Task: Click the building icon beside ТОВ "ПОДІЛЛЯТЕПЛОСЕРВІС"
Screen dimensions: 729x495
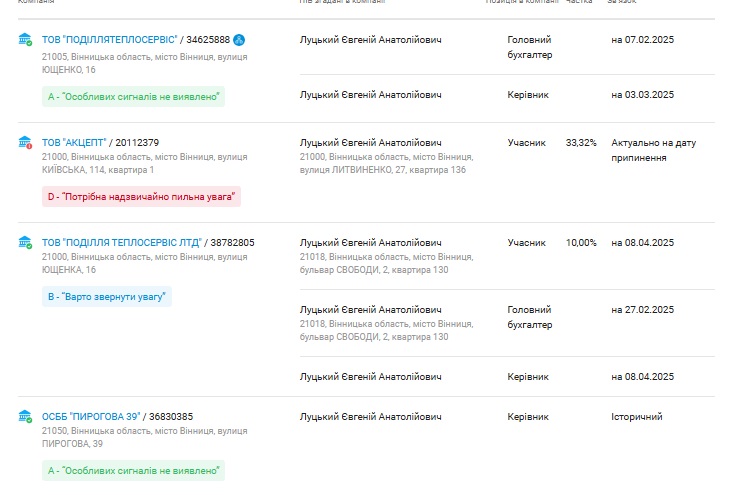Action: tap(25, 40)
